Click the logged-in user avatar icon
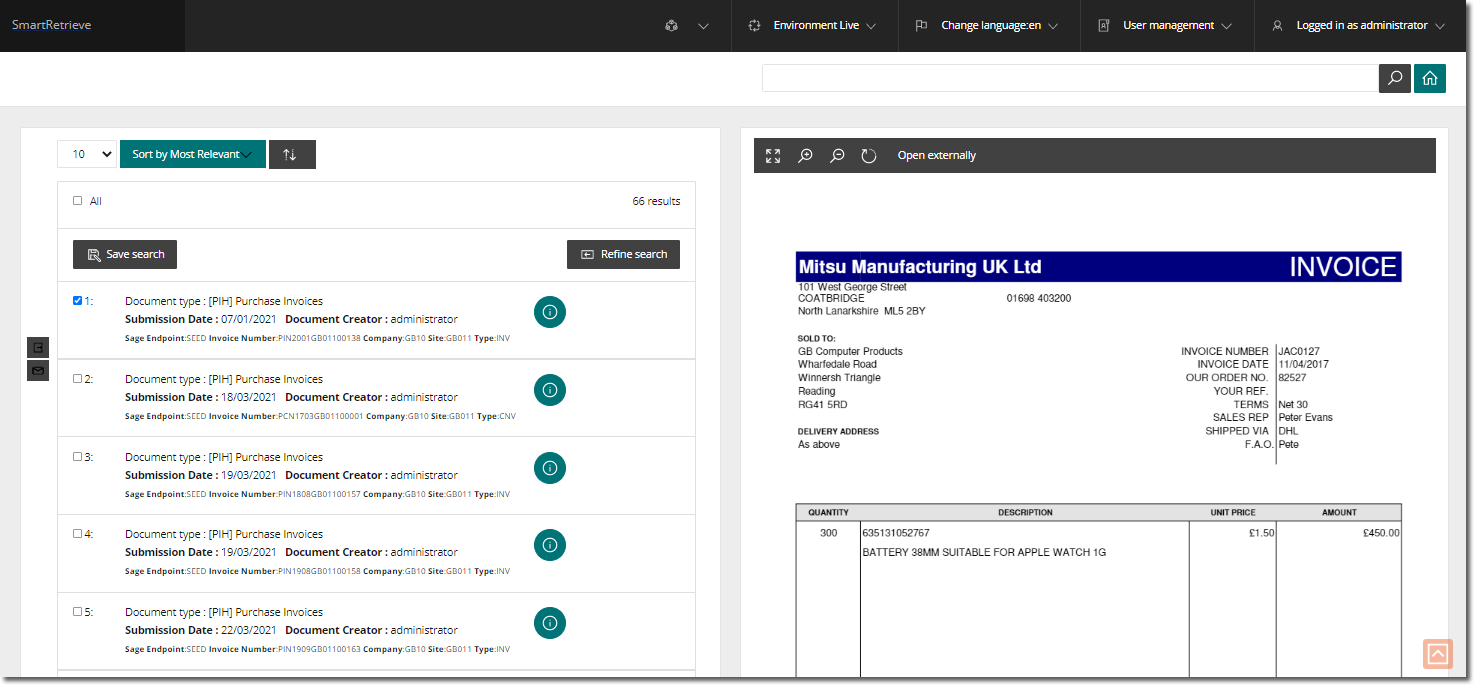The image size is (1474, 685). (1277, 26)
